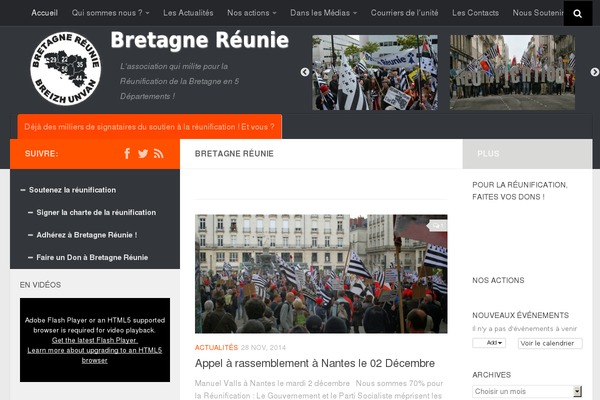This screenshot has width=600, height=400.
Task: Open the RSS feed icon
Action: (x=158, y=154)
